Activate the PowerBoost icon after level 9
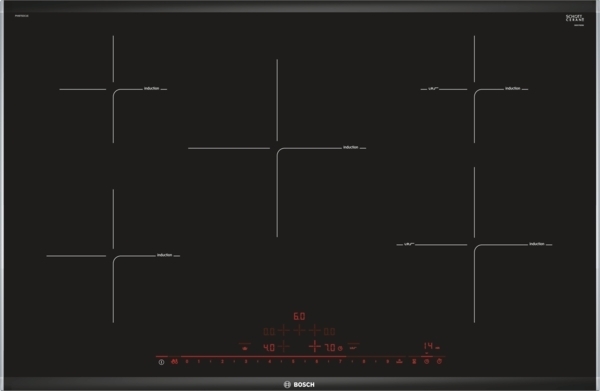600x391 pixels. (399, 362)
